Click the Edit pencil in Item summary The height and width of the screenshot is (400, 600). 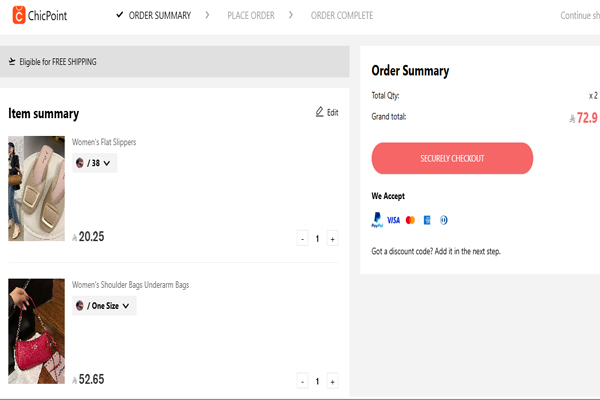click(320, 112)
